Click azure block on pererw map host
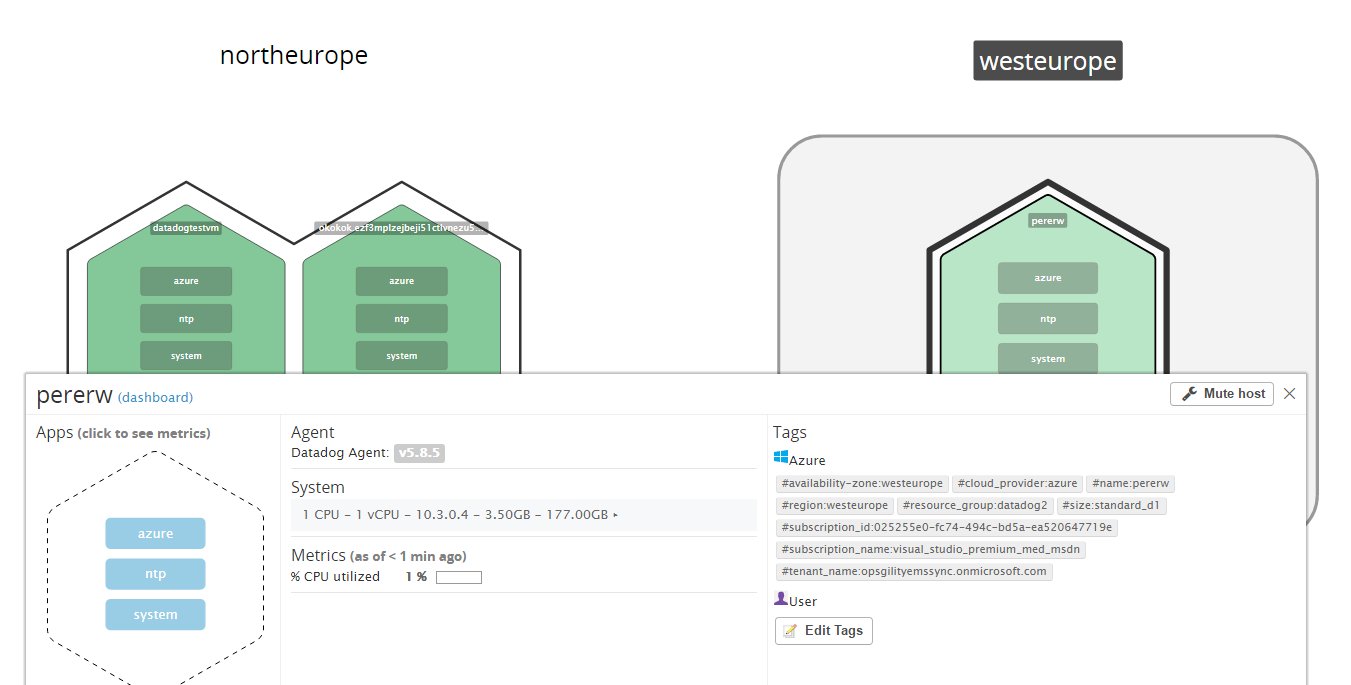 pyautogui.click(x=1048, y=278)
